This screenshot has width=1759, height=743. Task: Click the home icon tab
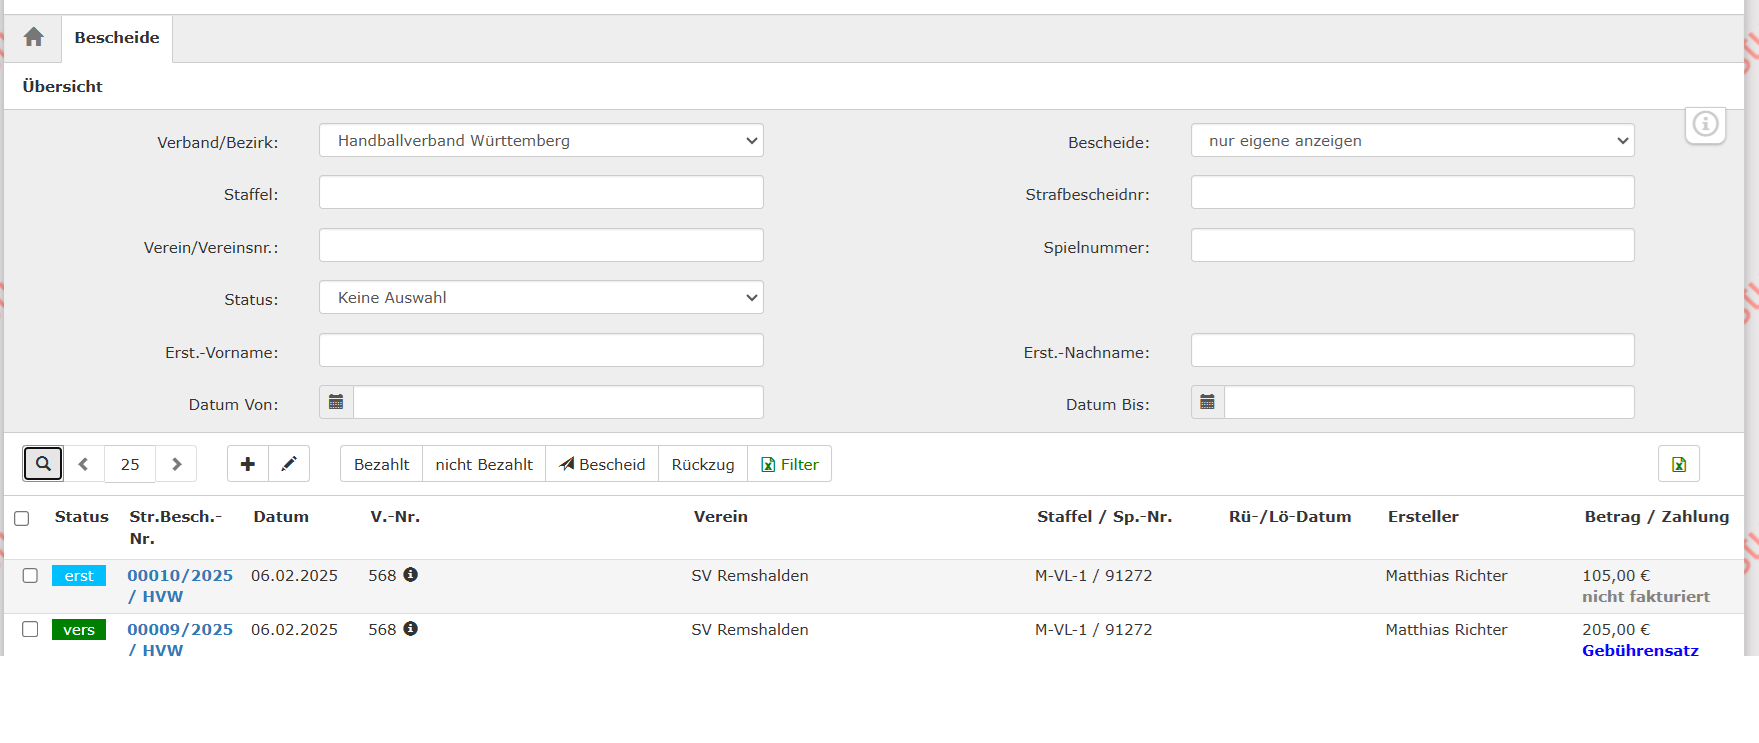[x=33, y=38]
